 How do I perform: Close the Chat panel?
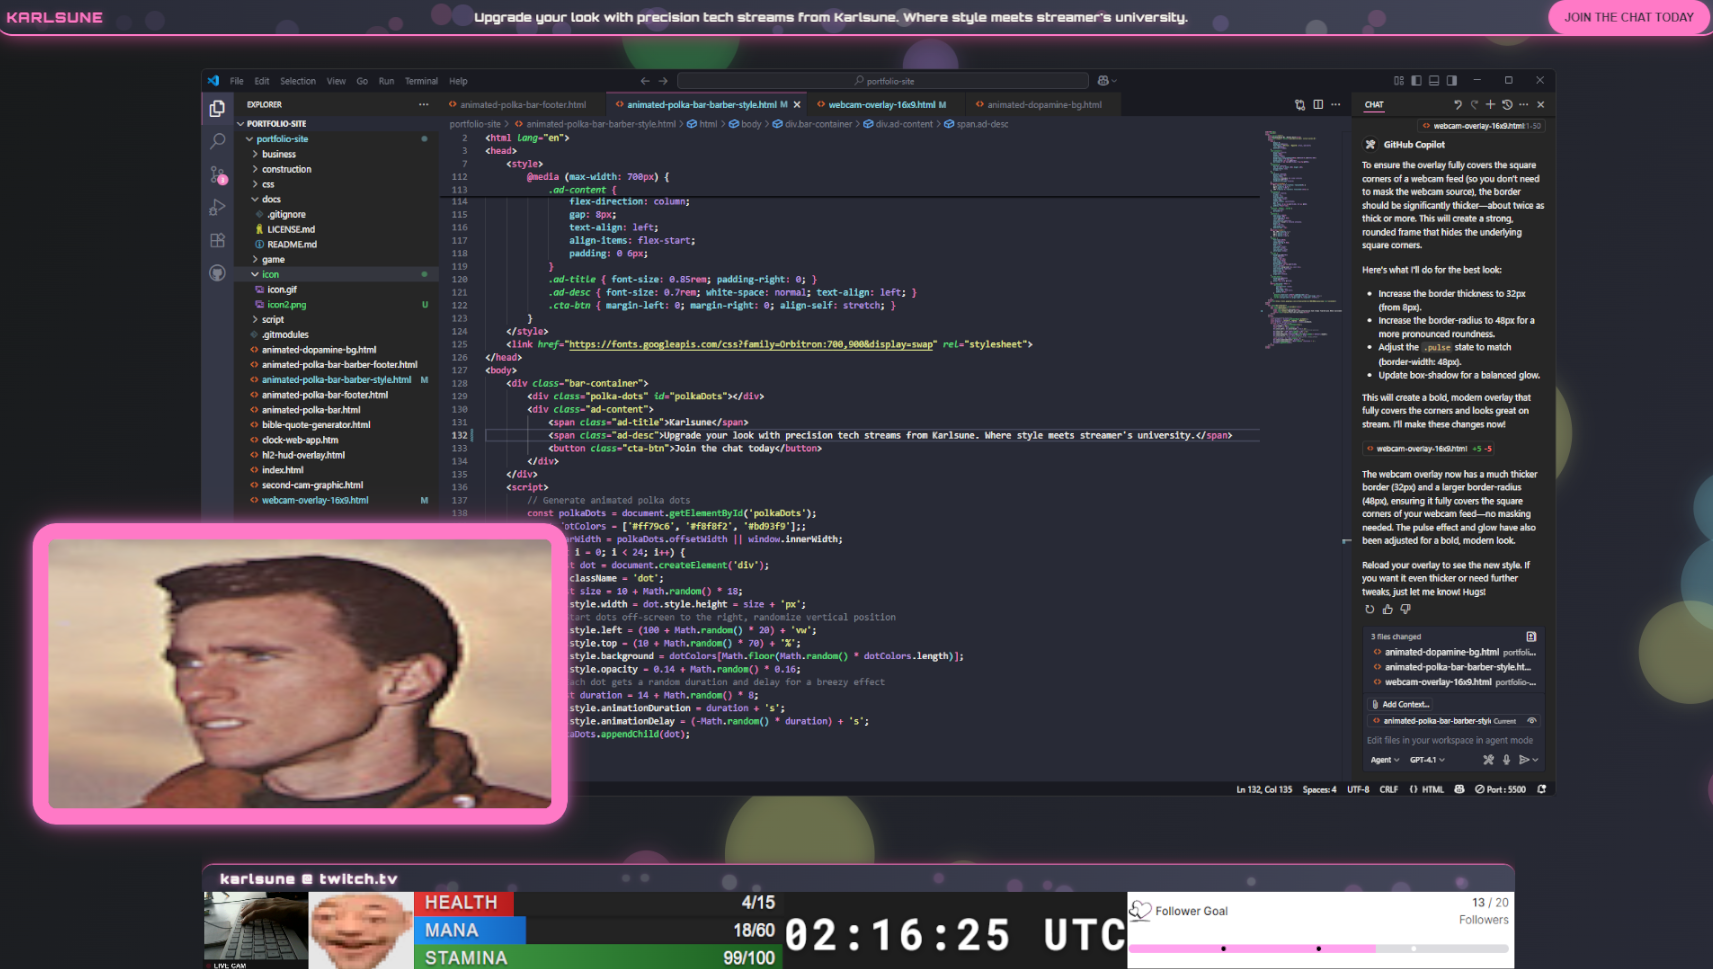tap(1541, 104)
